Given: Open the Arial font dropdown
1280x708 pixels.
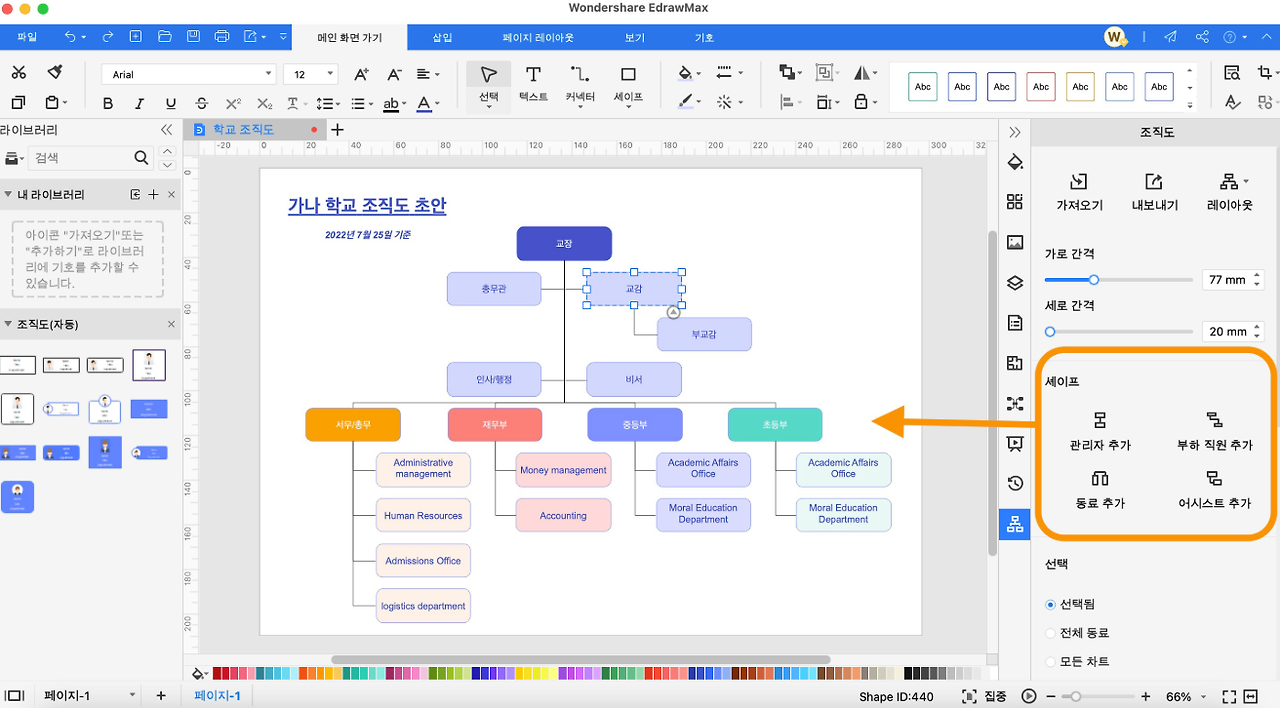Looking at the screenshot, I should (189, 74).
